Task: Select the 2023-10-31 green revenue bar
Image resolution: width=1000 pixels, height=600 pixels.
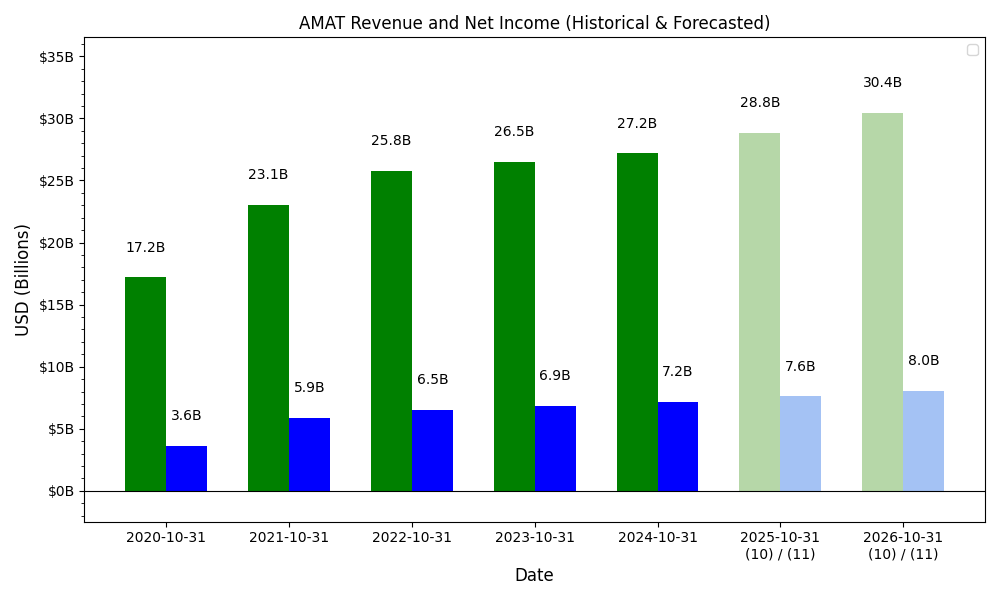Action: 515,326
